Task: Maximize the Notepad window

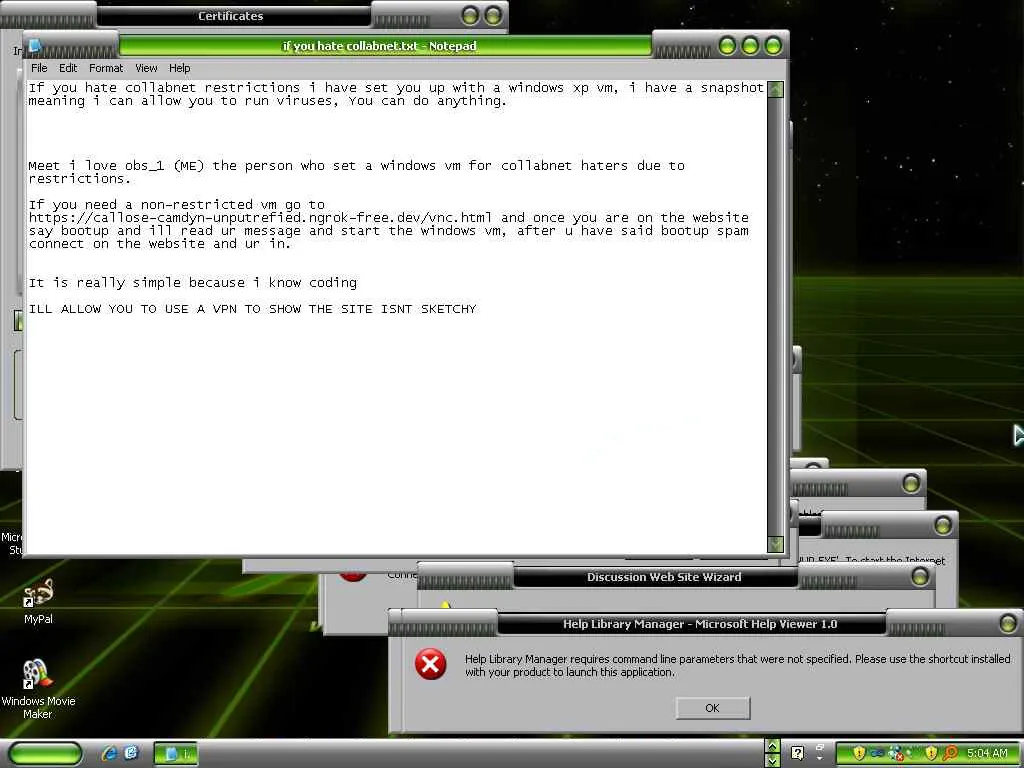Action: tap(750, 46)
